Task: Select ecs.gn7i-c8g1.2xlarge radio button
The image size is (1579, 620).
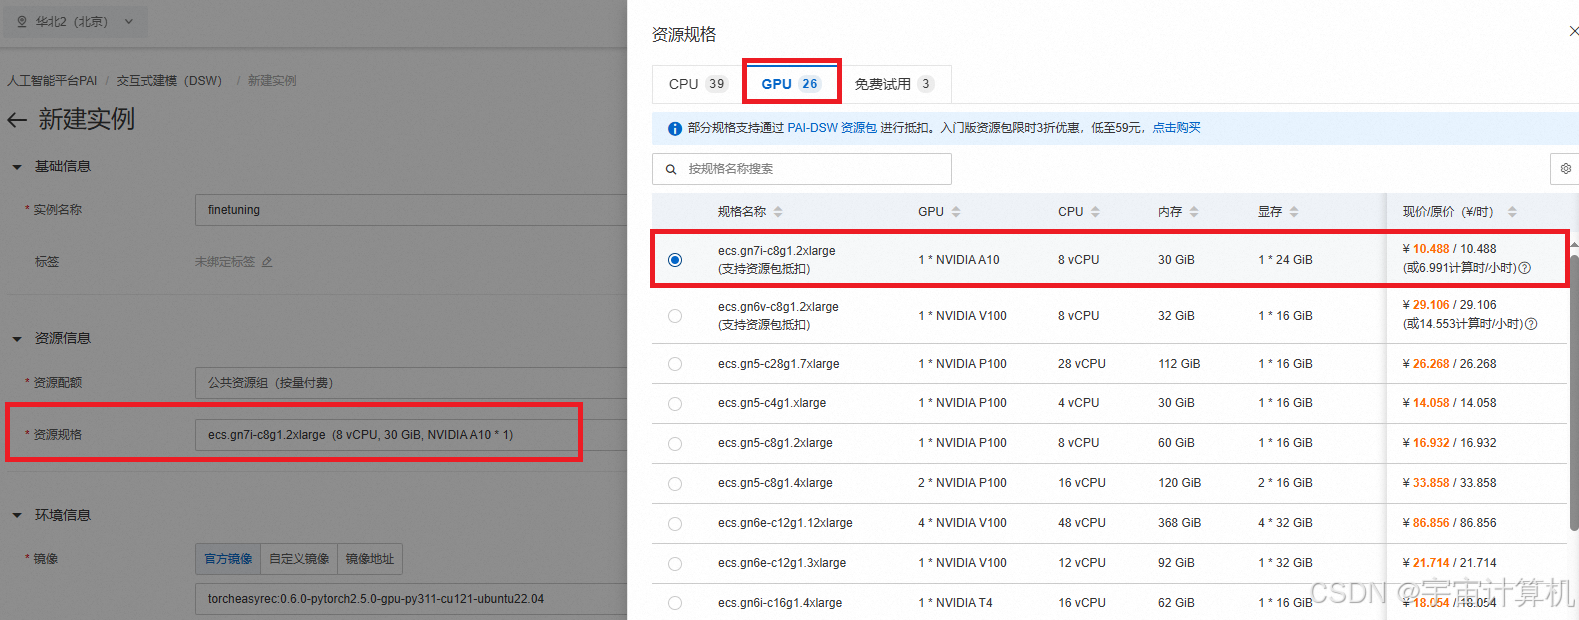Action: (x=675, y=260)
